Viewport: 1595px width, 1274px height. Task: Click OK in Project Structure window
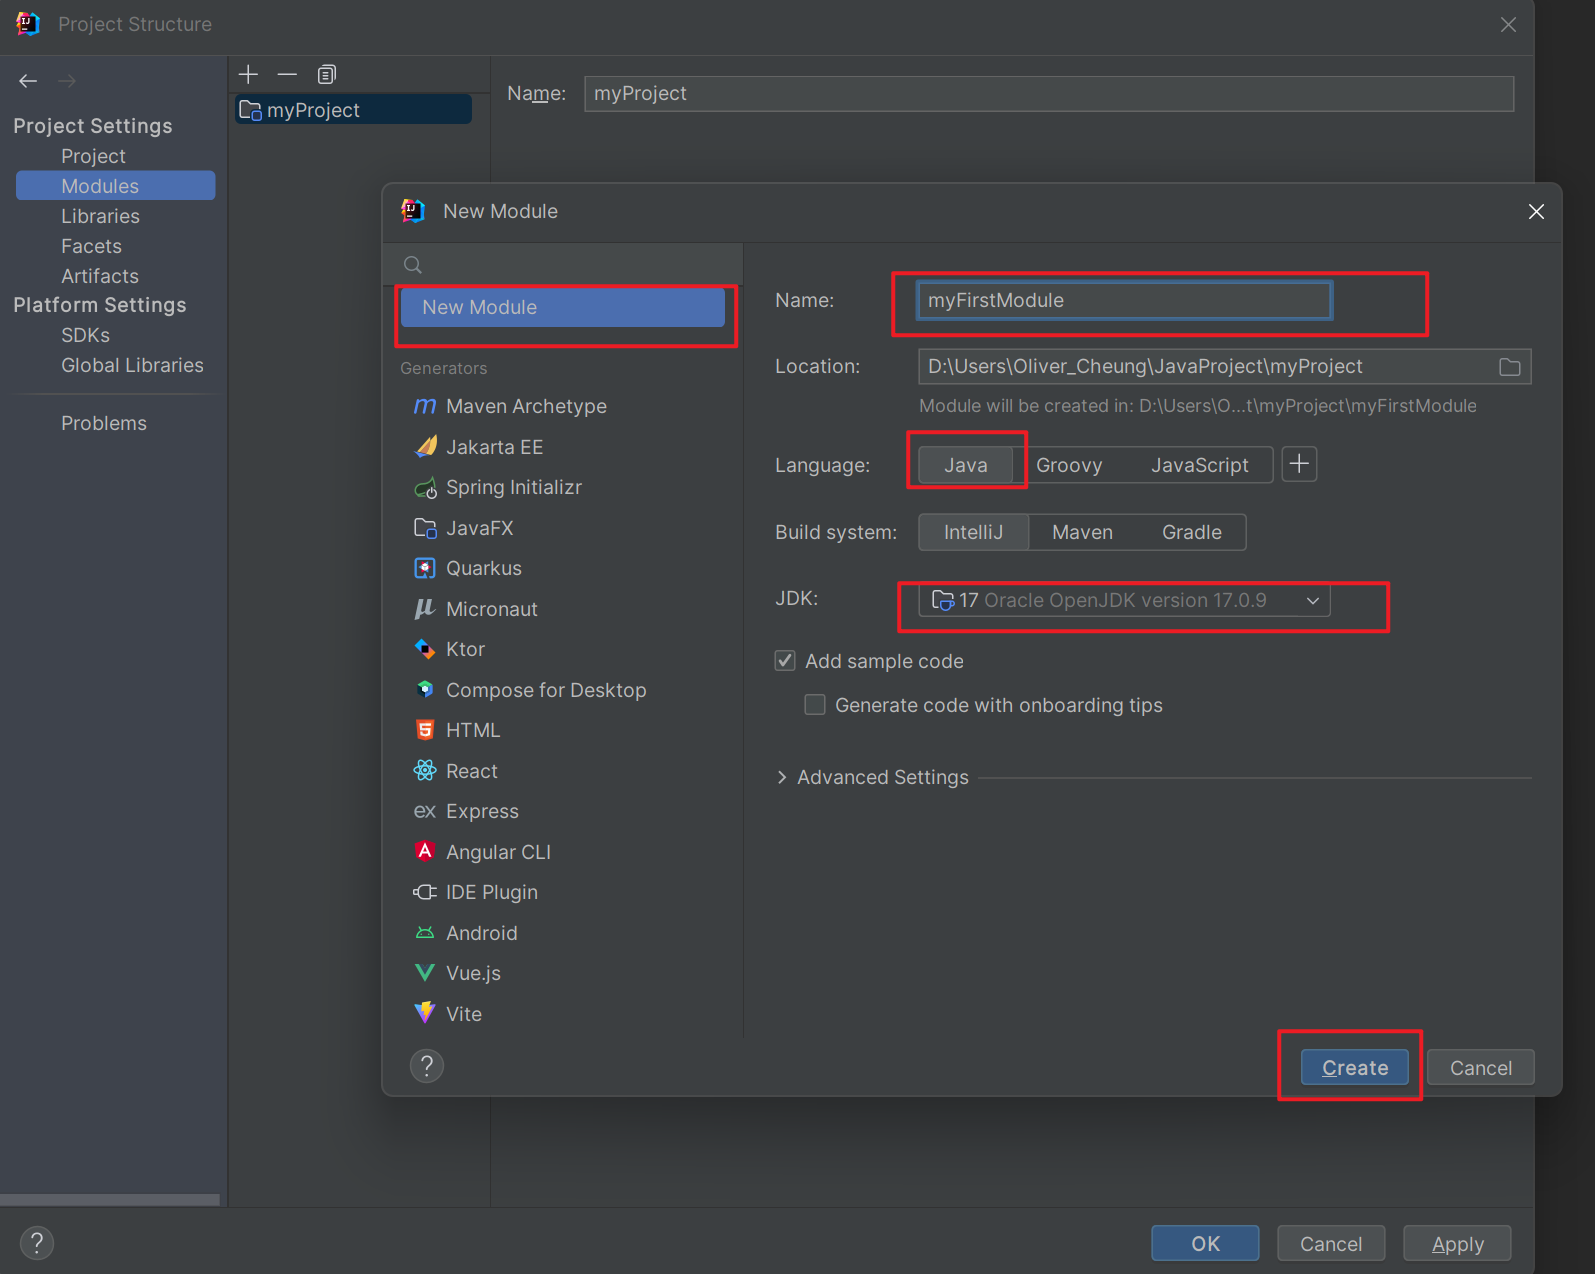(1205, 1243)
